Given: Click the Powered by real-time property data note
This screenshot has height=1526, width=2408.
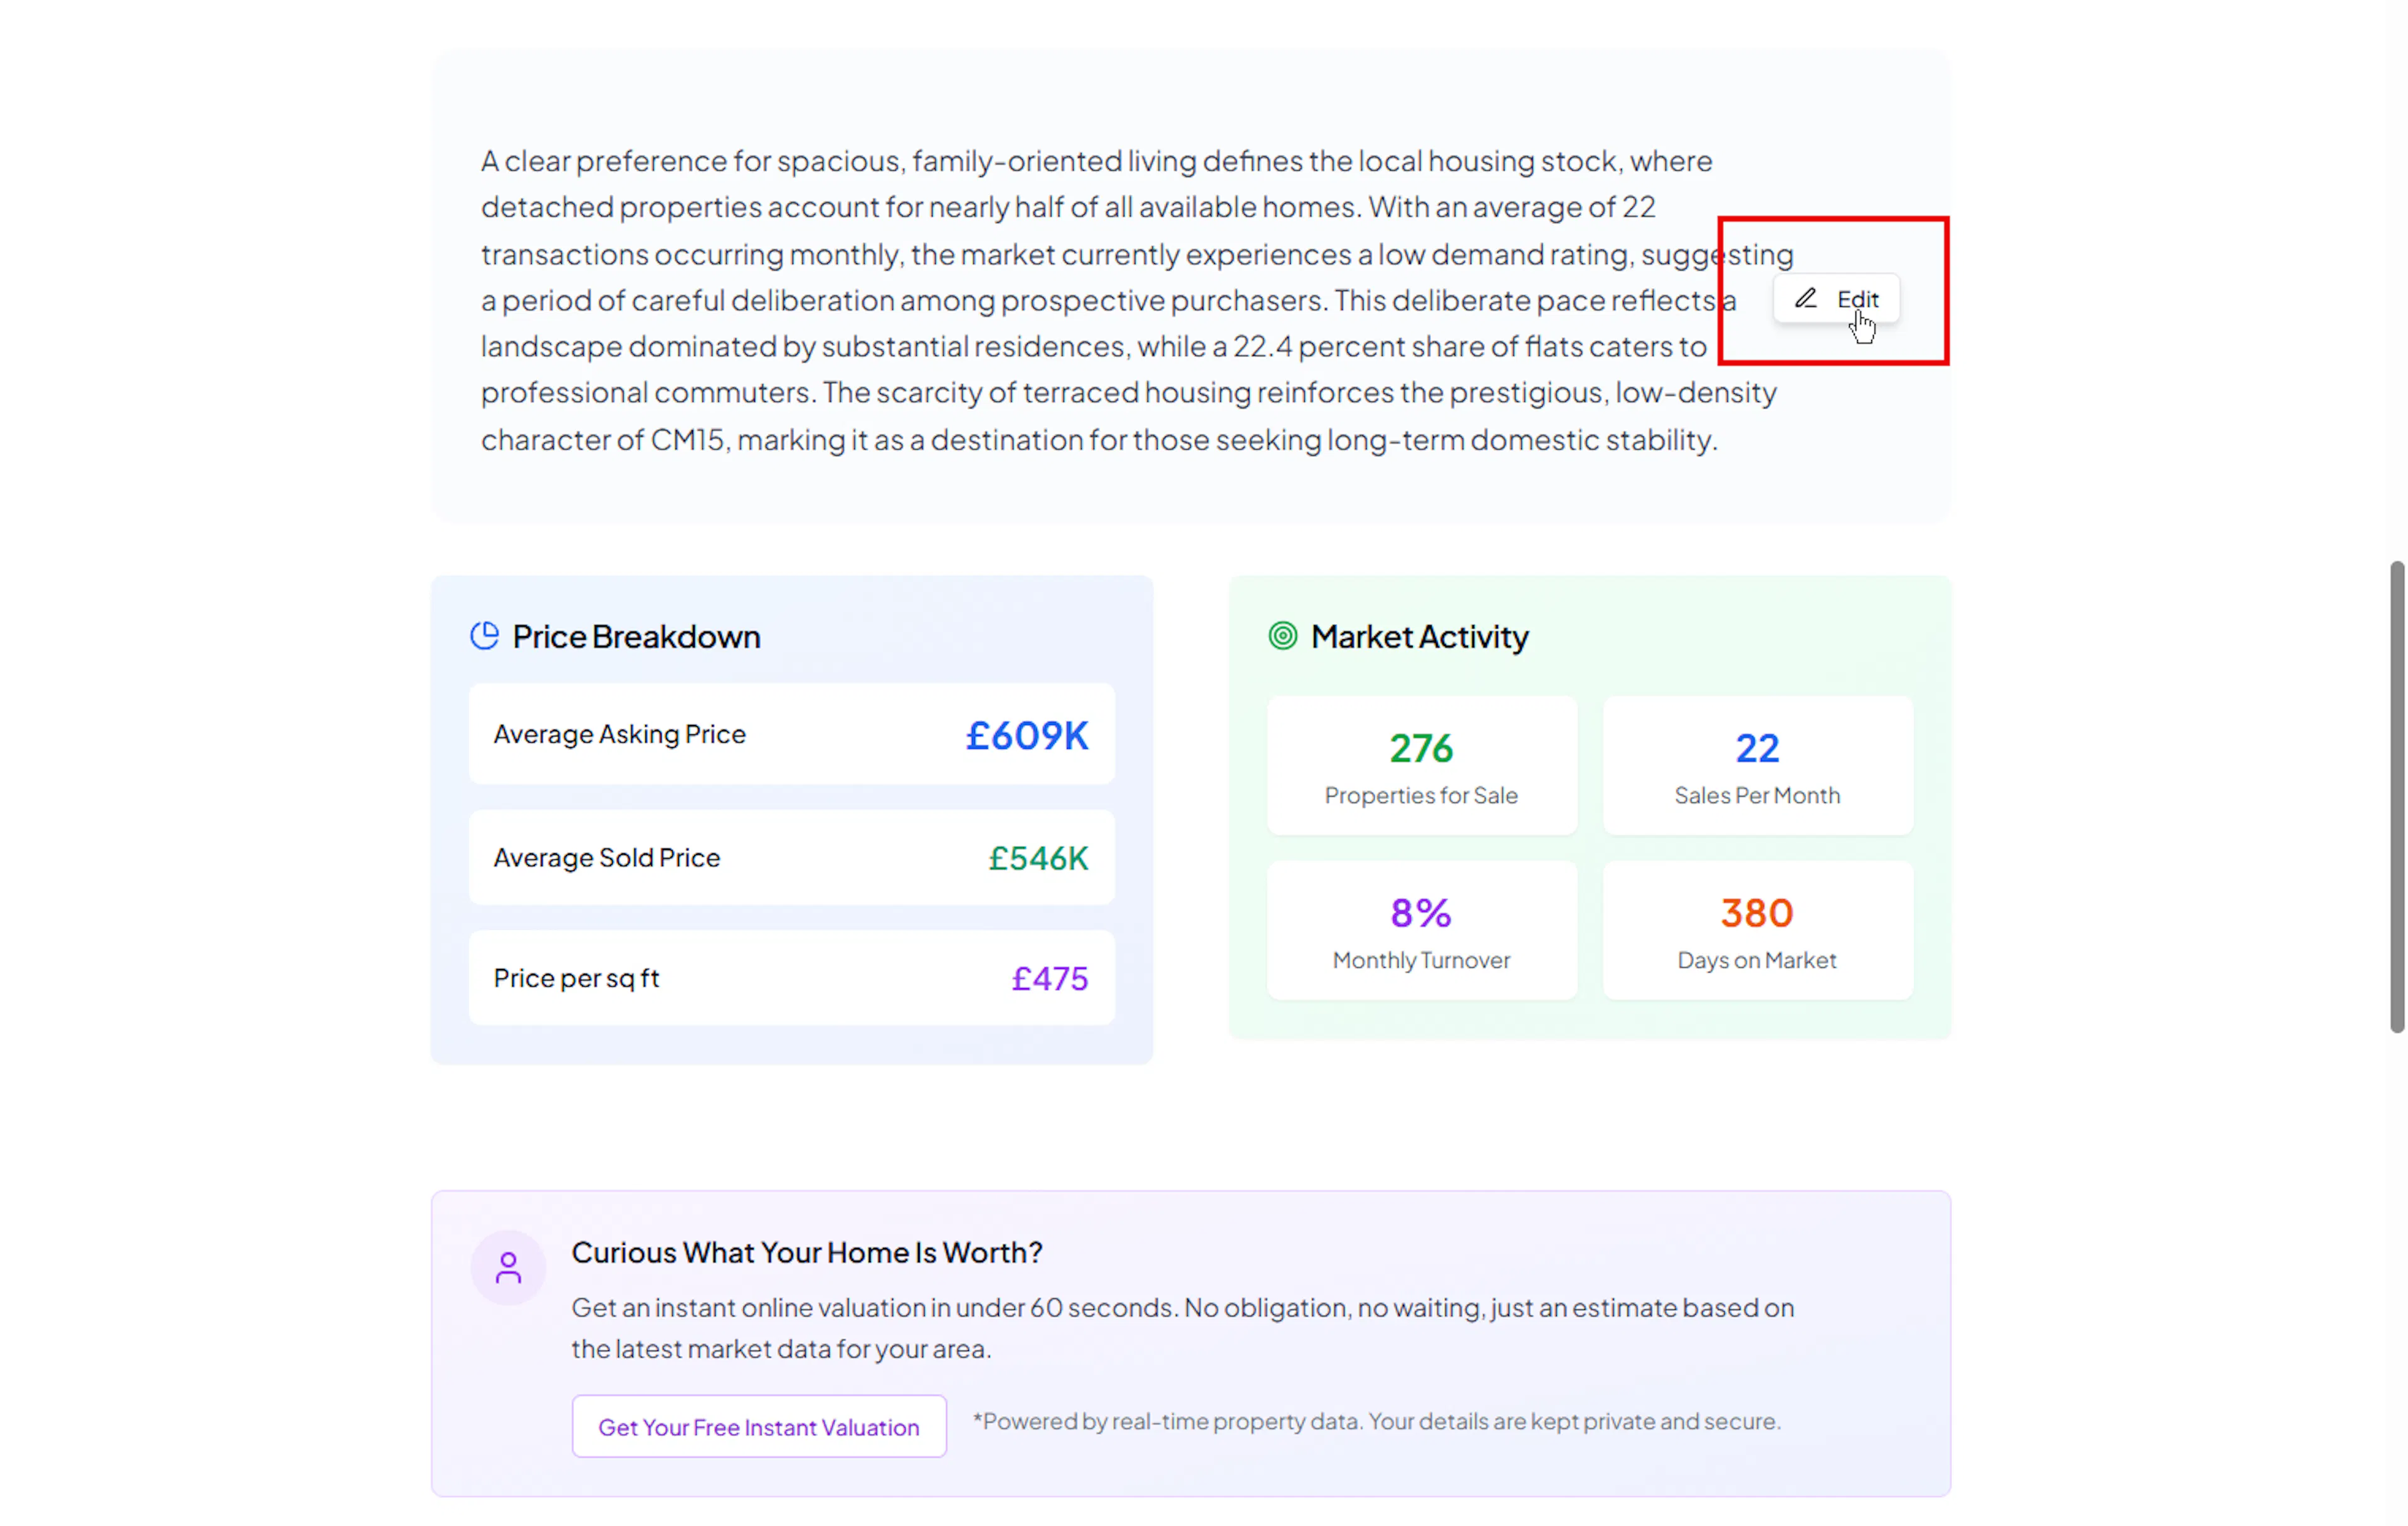Looking at the screenshot, I should [x=1376, y=1421].
